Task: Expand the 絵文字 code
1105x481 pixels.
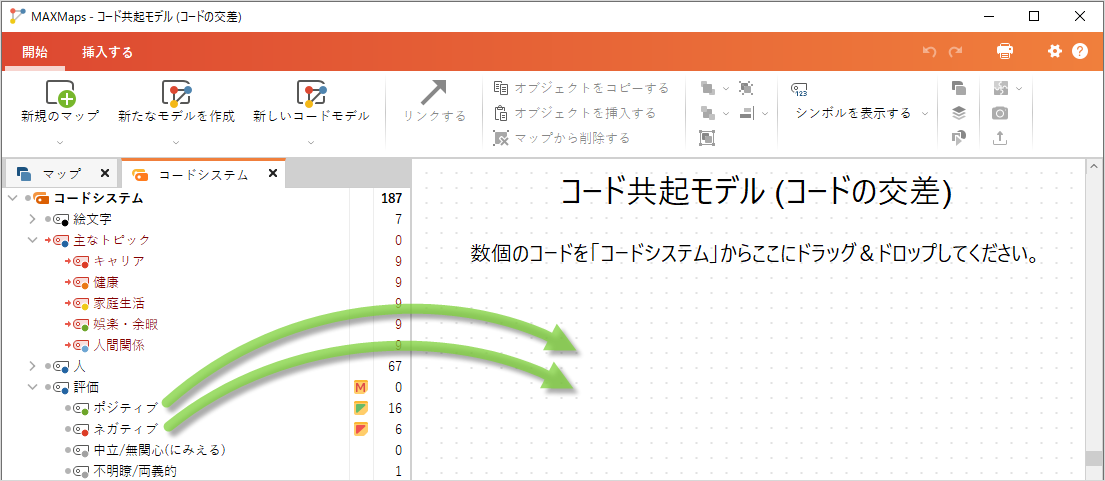Action: 32,220
